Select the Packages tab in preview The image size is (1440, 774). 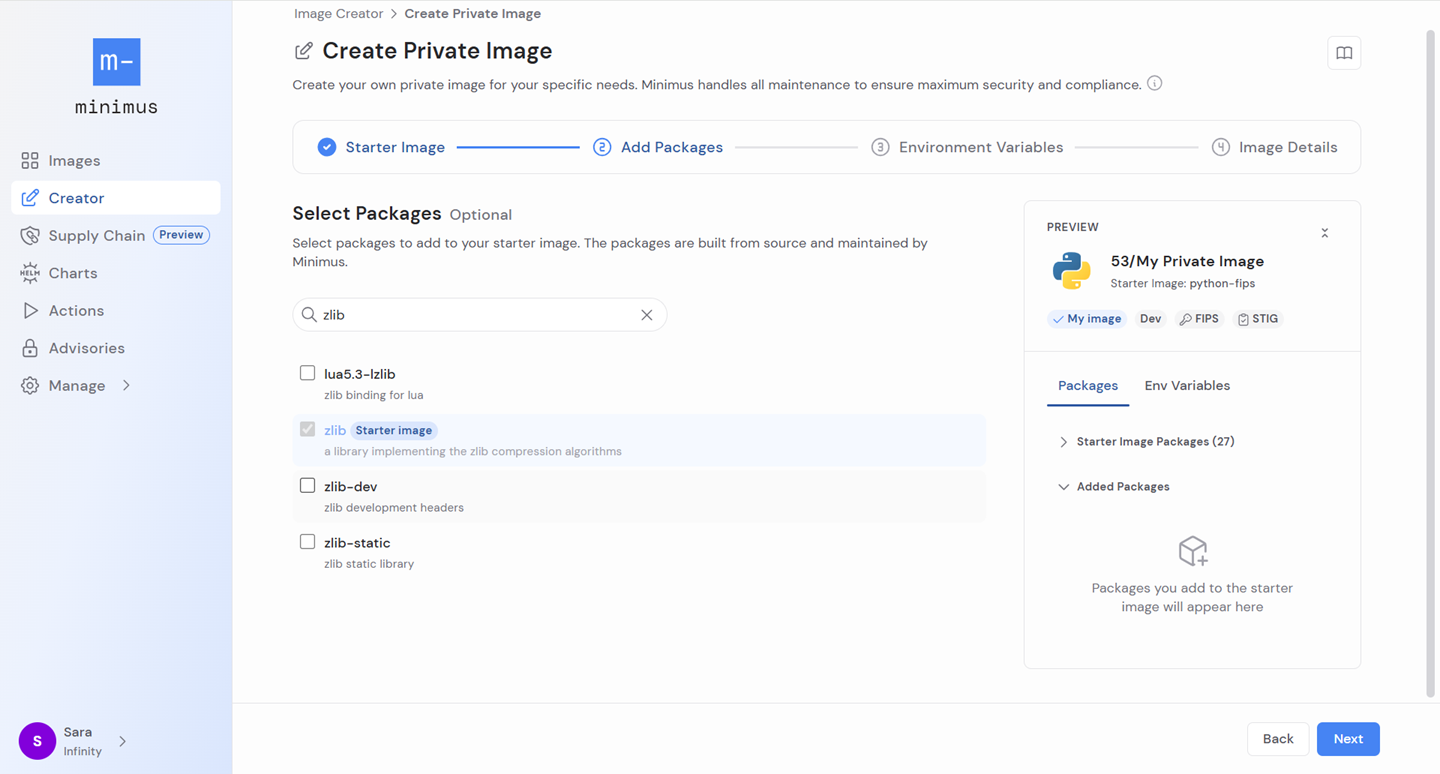[1088, 386]
